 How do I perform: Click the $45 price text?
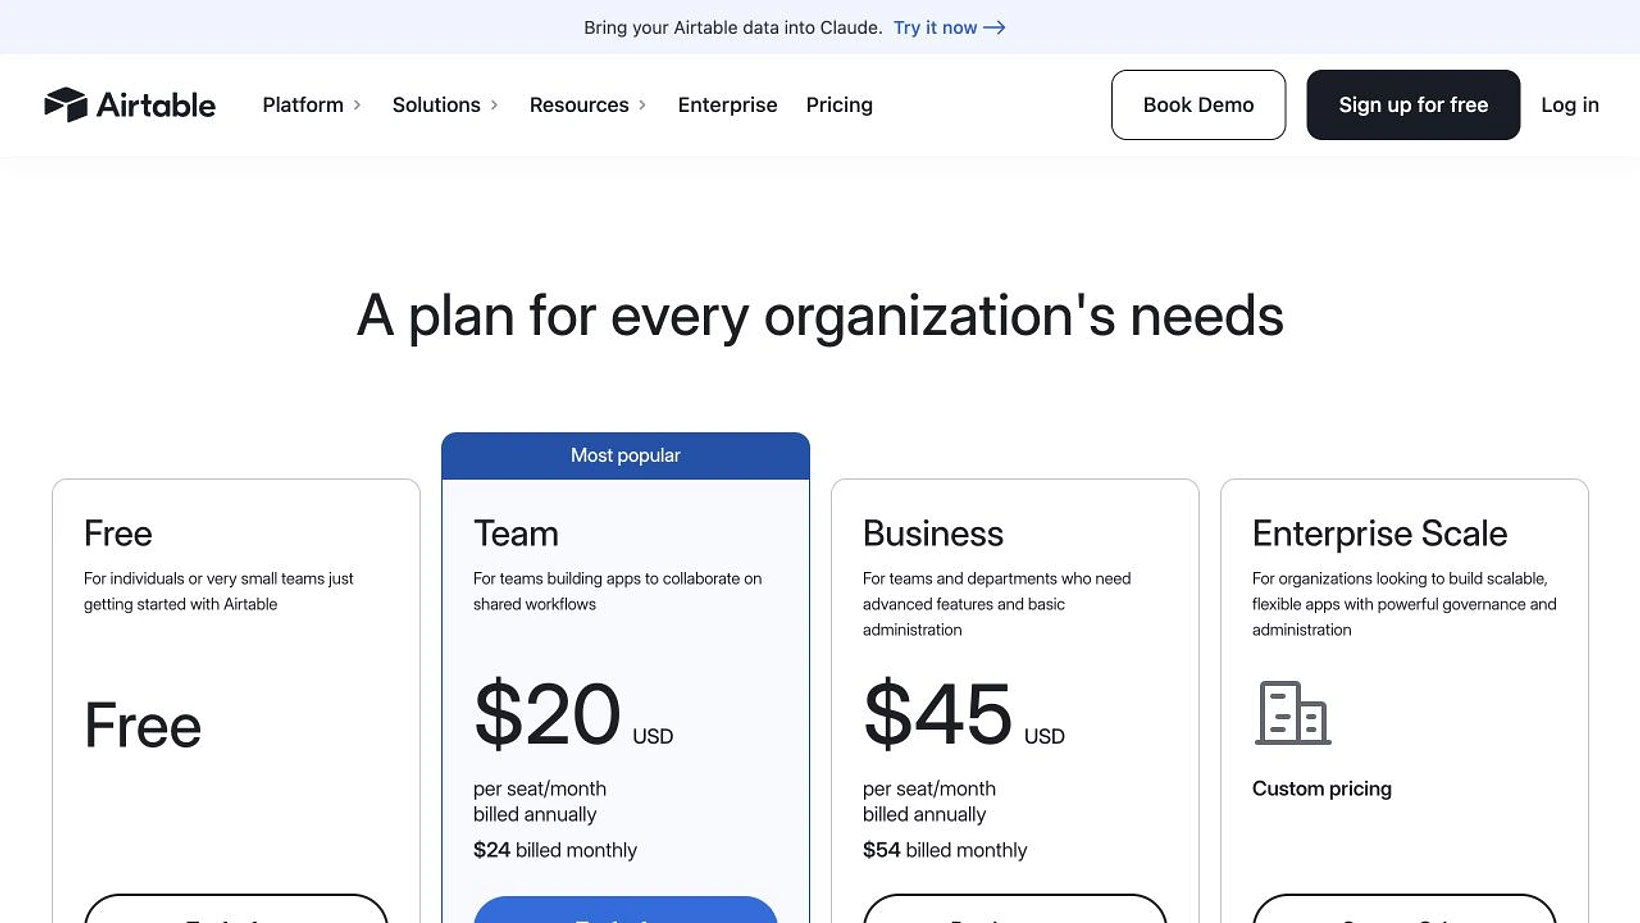[x=937, y=714]
